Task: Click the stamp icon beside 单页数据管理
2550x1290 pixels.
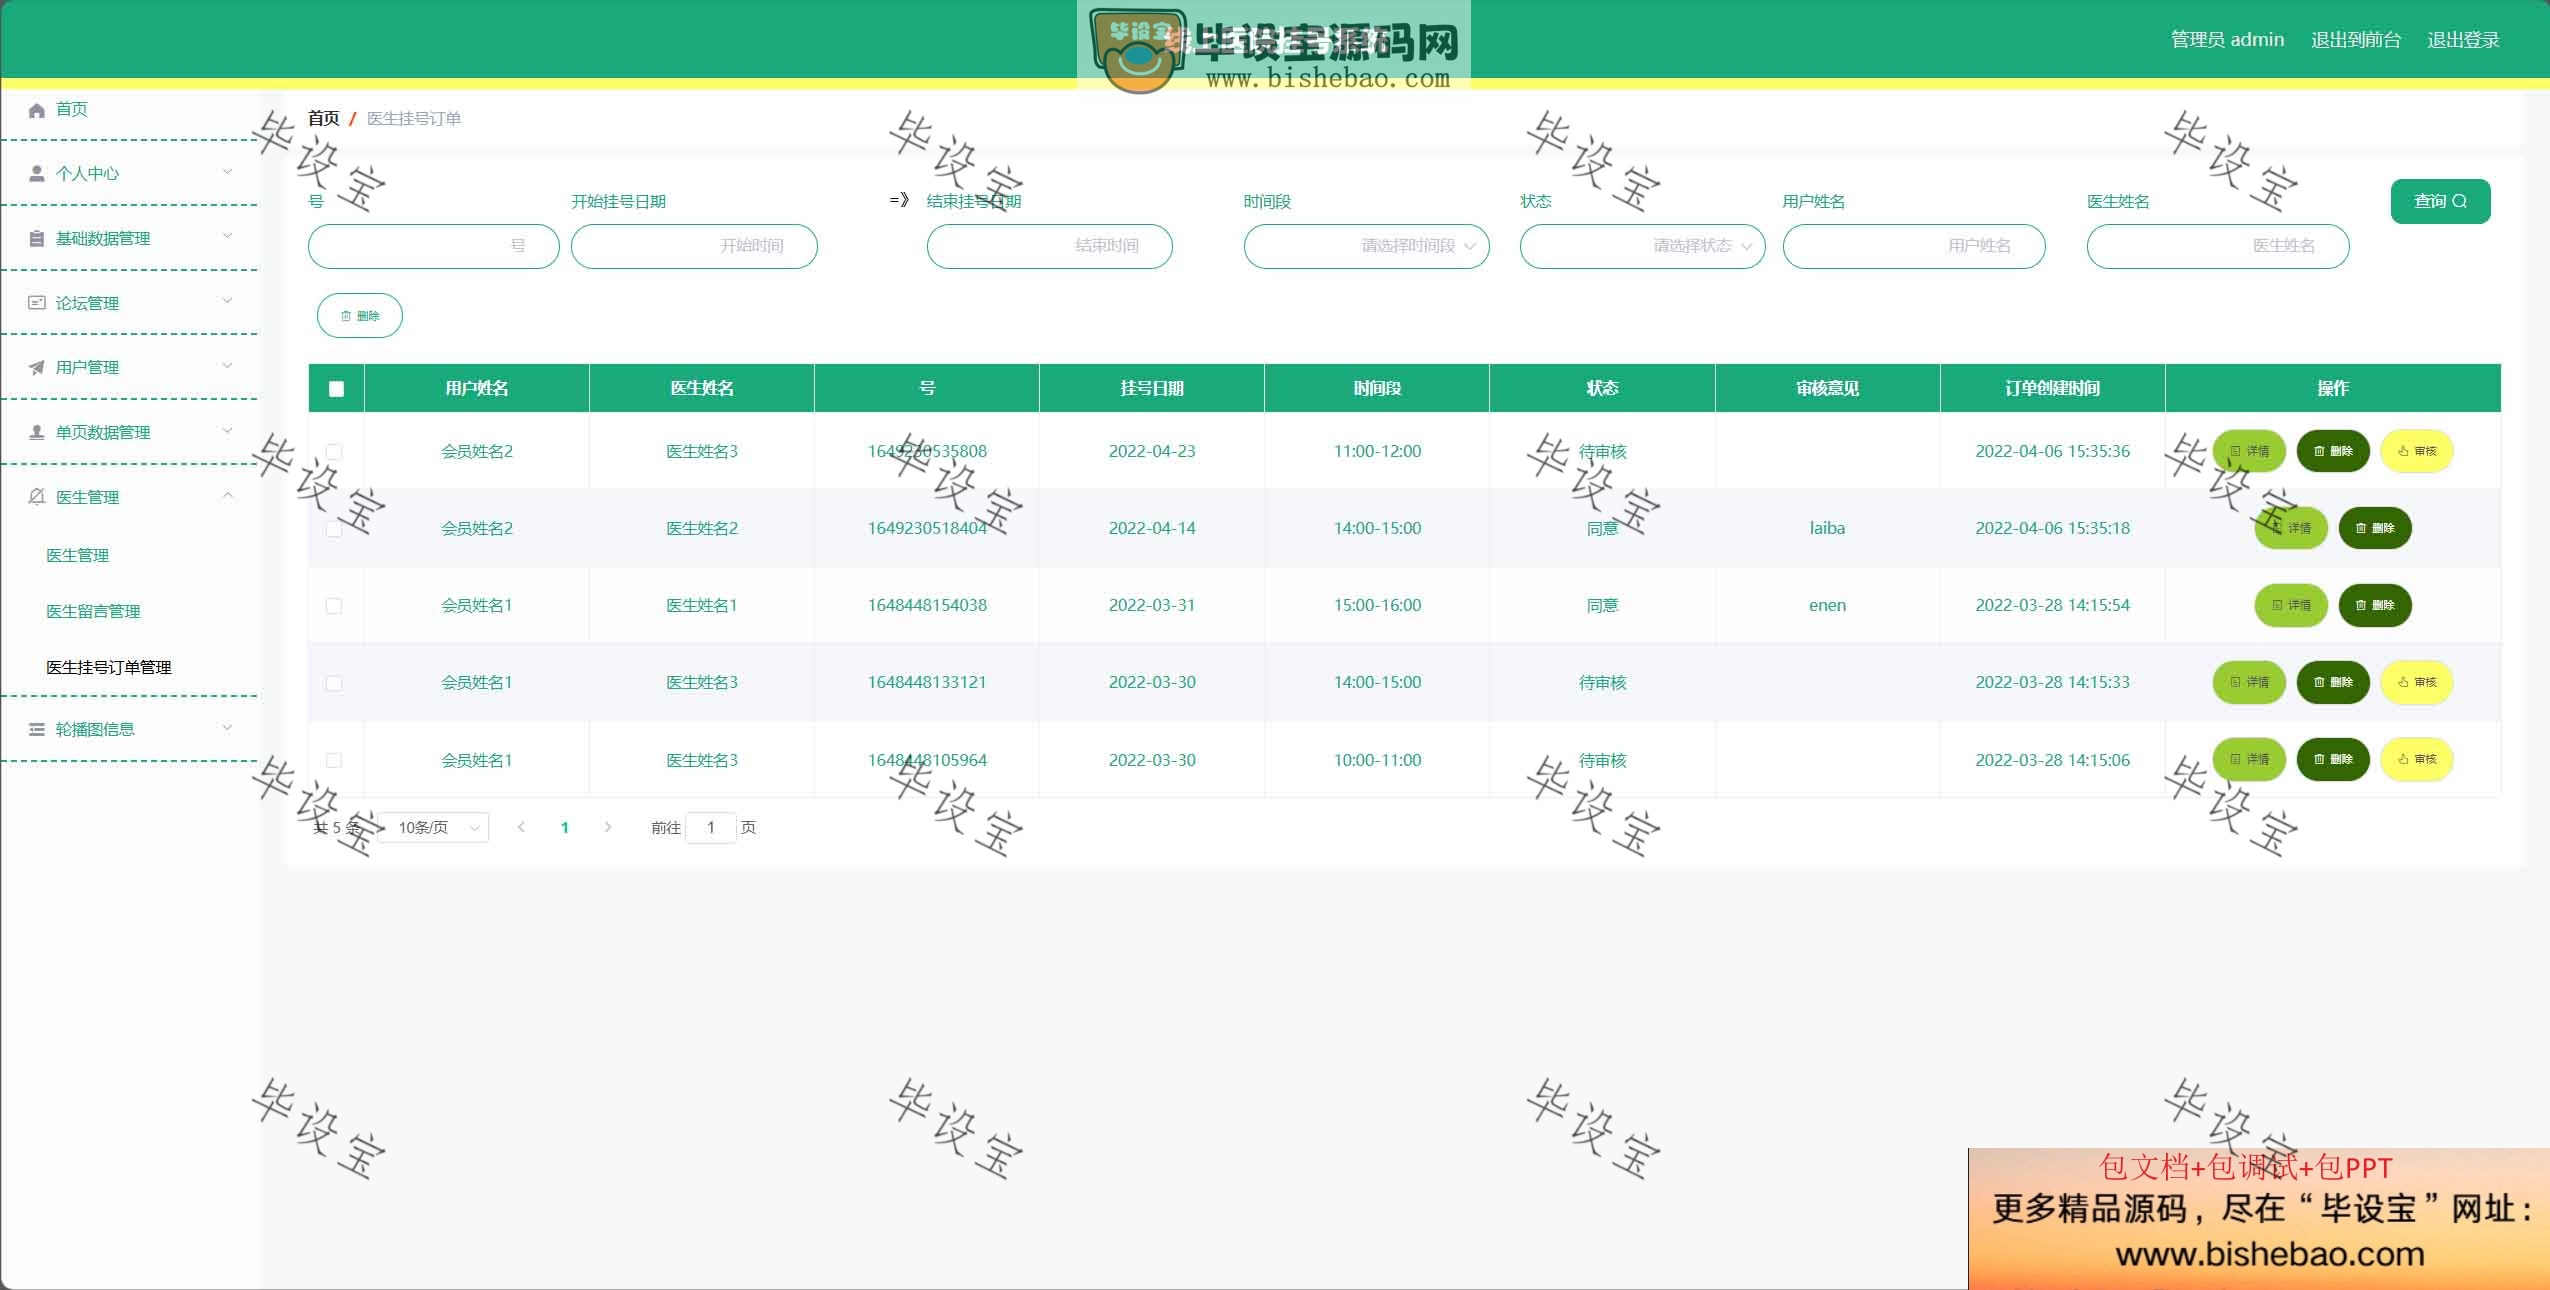Action: (x=37, y=432)
